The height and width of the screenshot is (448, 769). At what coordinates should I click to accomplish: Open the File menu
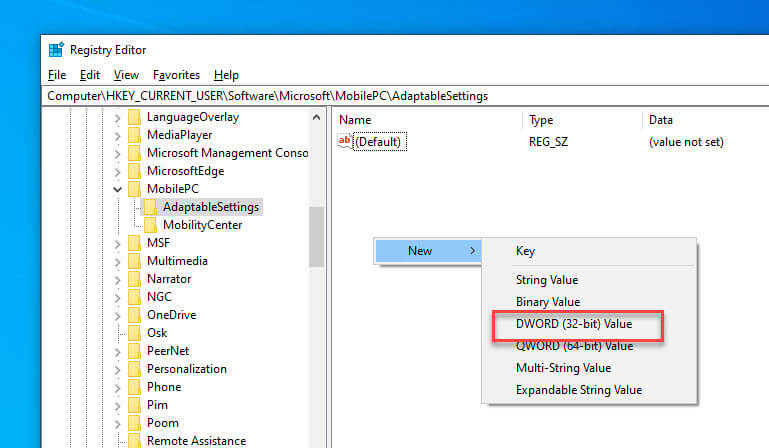click(x=57, y=75)
